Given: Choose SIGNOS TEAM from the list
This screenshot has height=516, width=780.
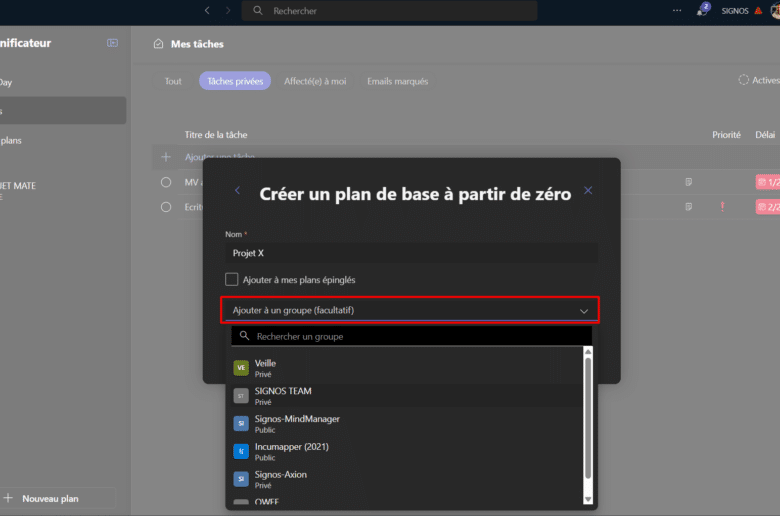Looking at the screenshot, I should click(x=283, y=395).
